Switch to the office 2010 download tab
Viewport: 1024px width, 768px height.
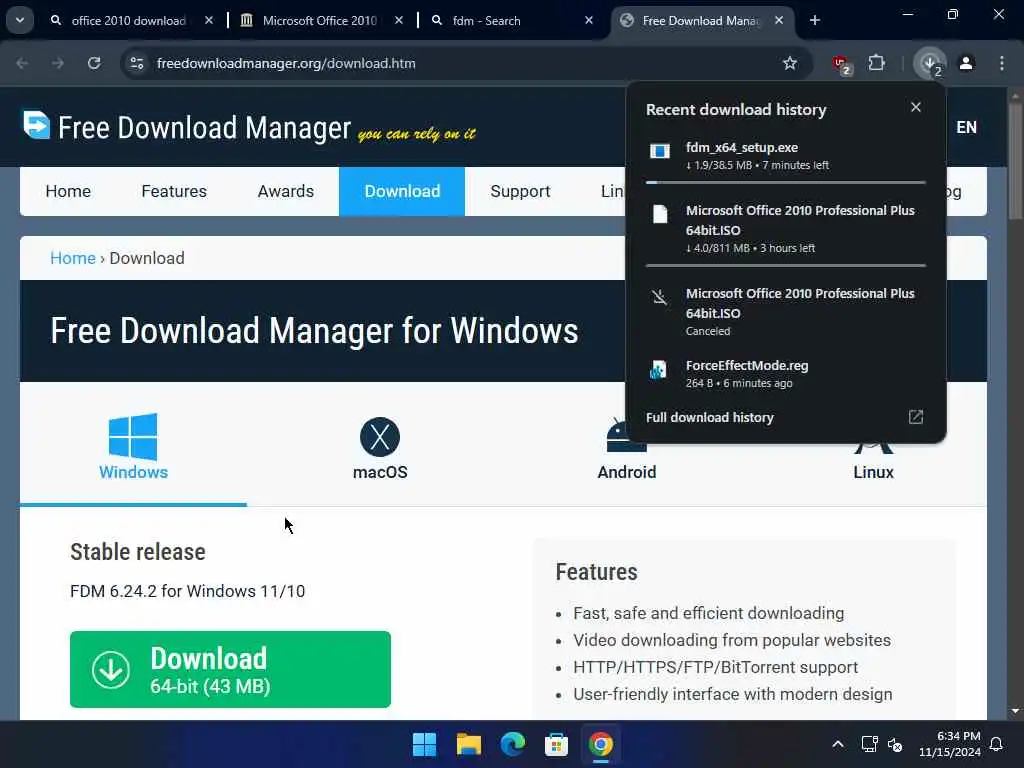pos(129,21)
